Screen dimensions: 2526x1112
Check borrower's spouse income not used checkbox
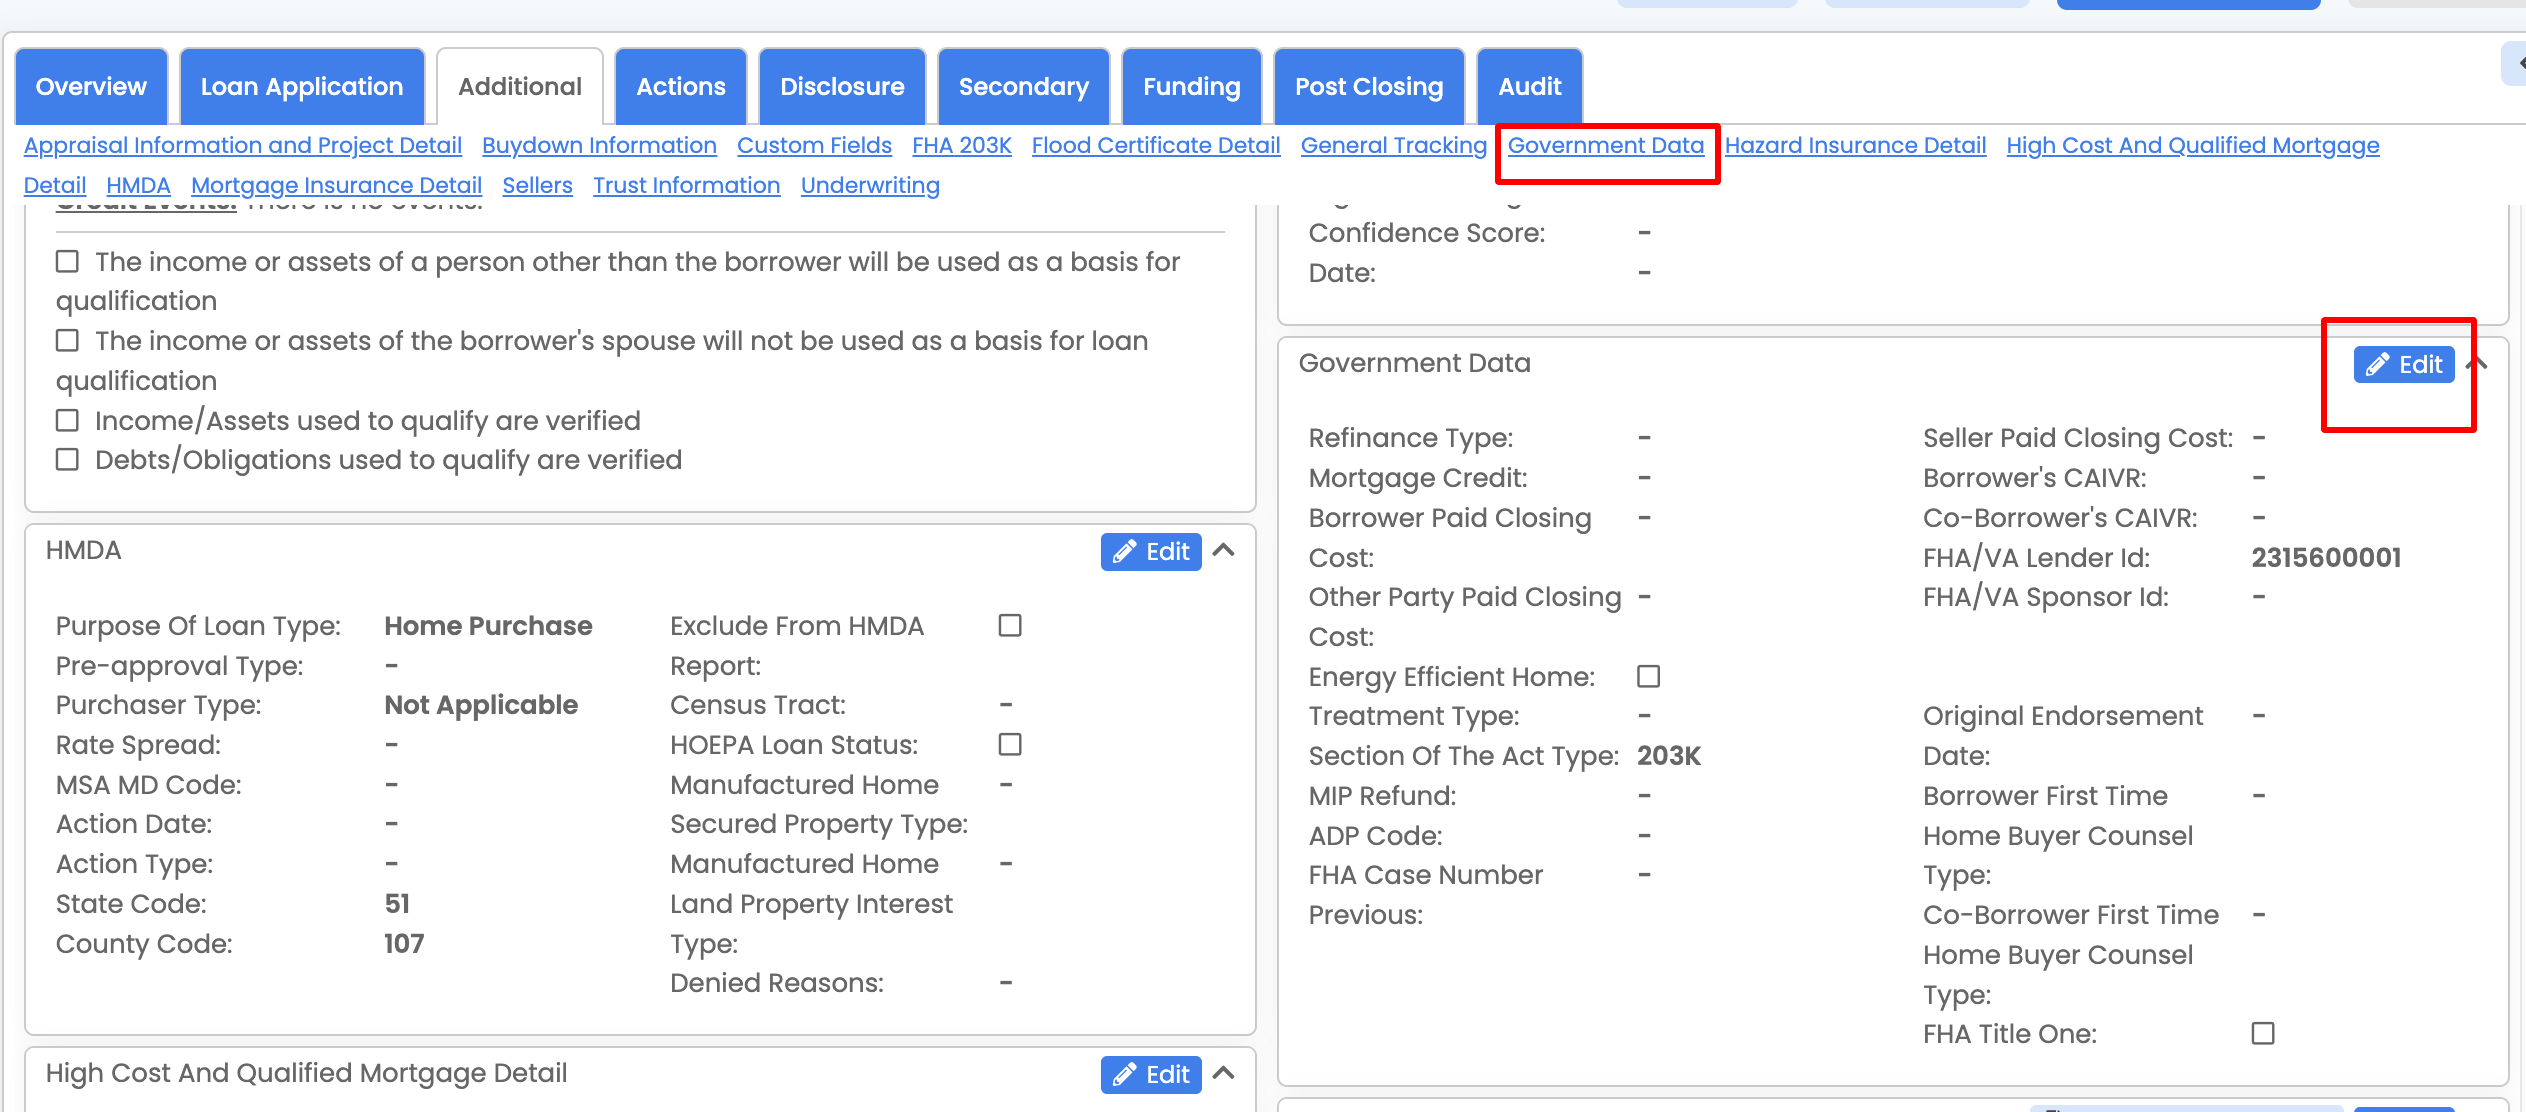pos(67,340)
